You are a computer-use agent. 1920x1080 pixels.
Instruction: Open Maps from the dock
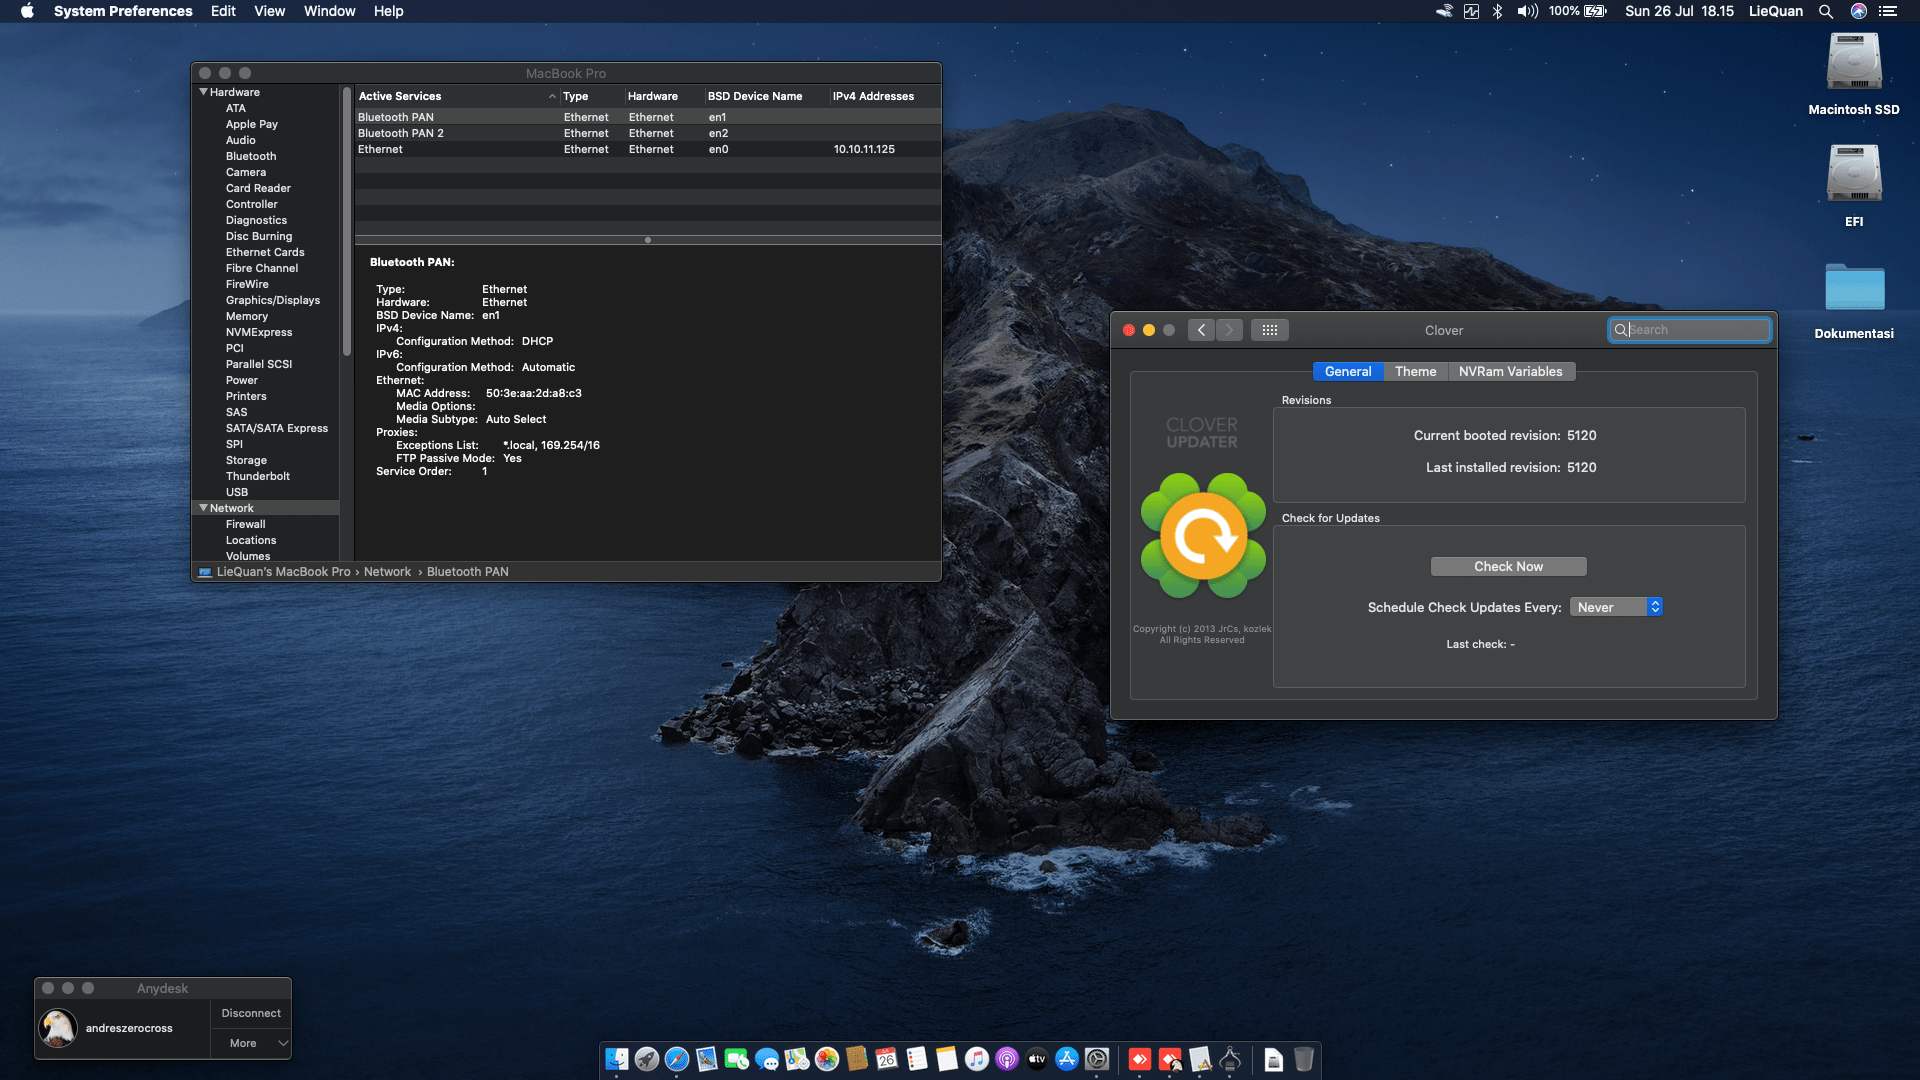[797, 1059]
